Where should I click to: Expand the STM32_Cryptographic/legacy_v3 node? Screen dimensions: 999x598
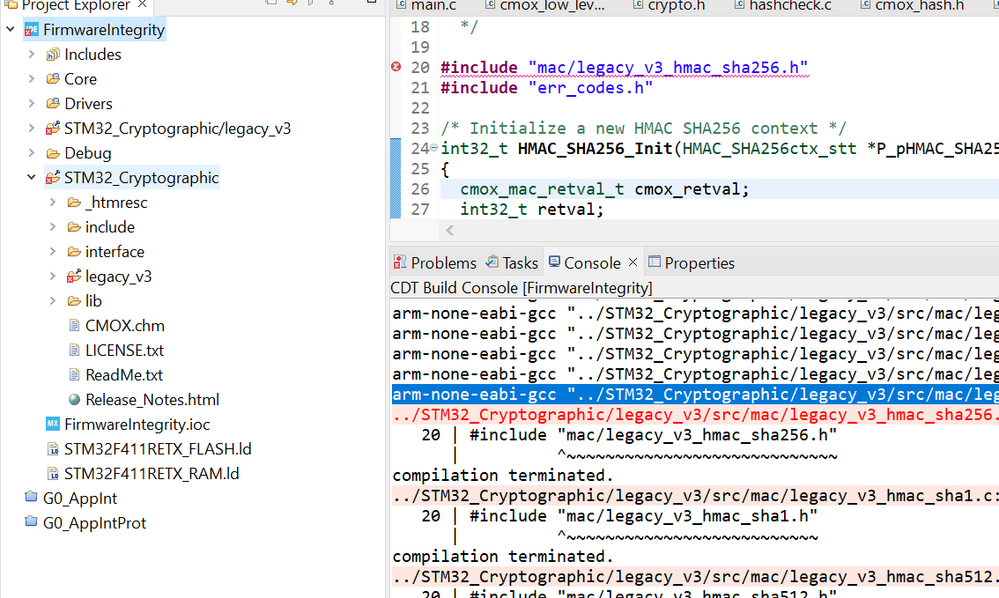[31, 129]
